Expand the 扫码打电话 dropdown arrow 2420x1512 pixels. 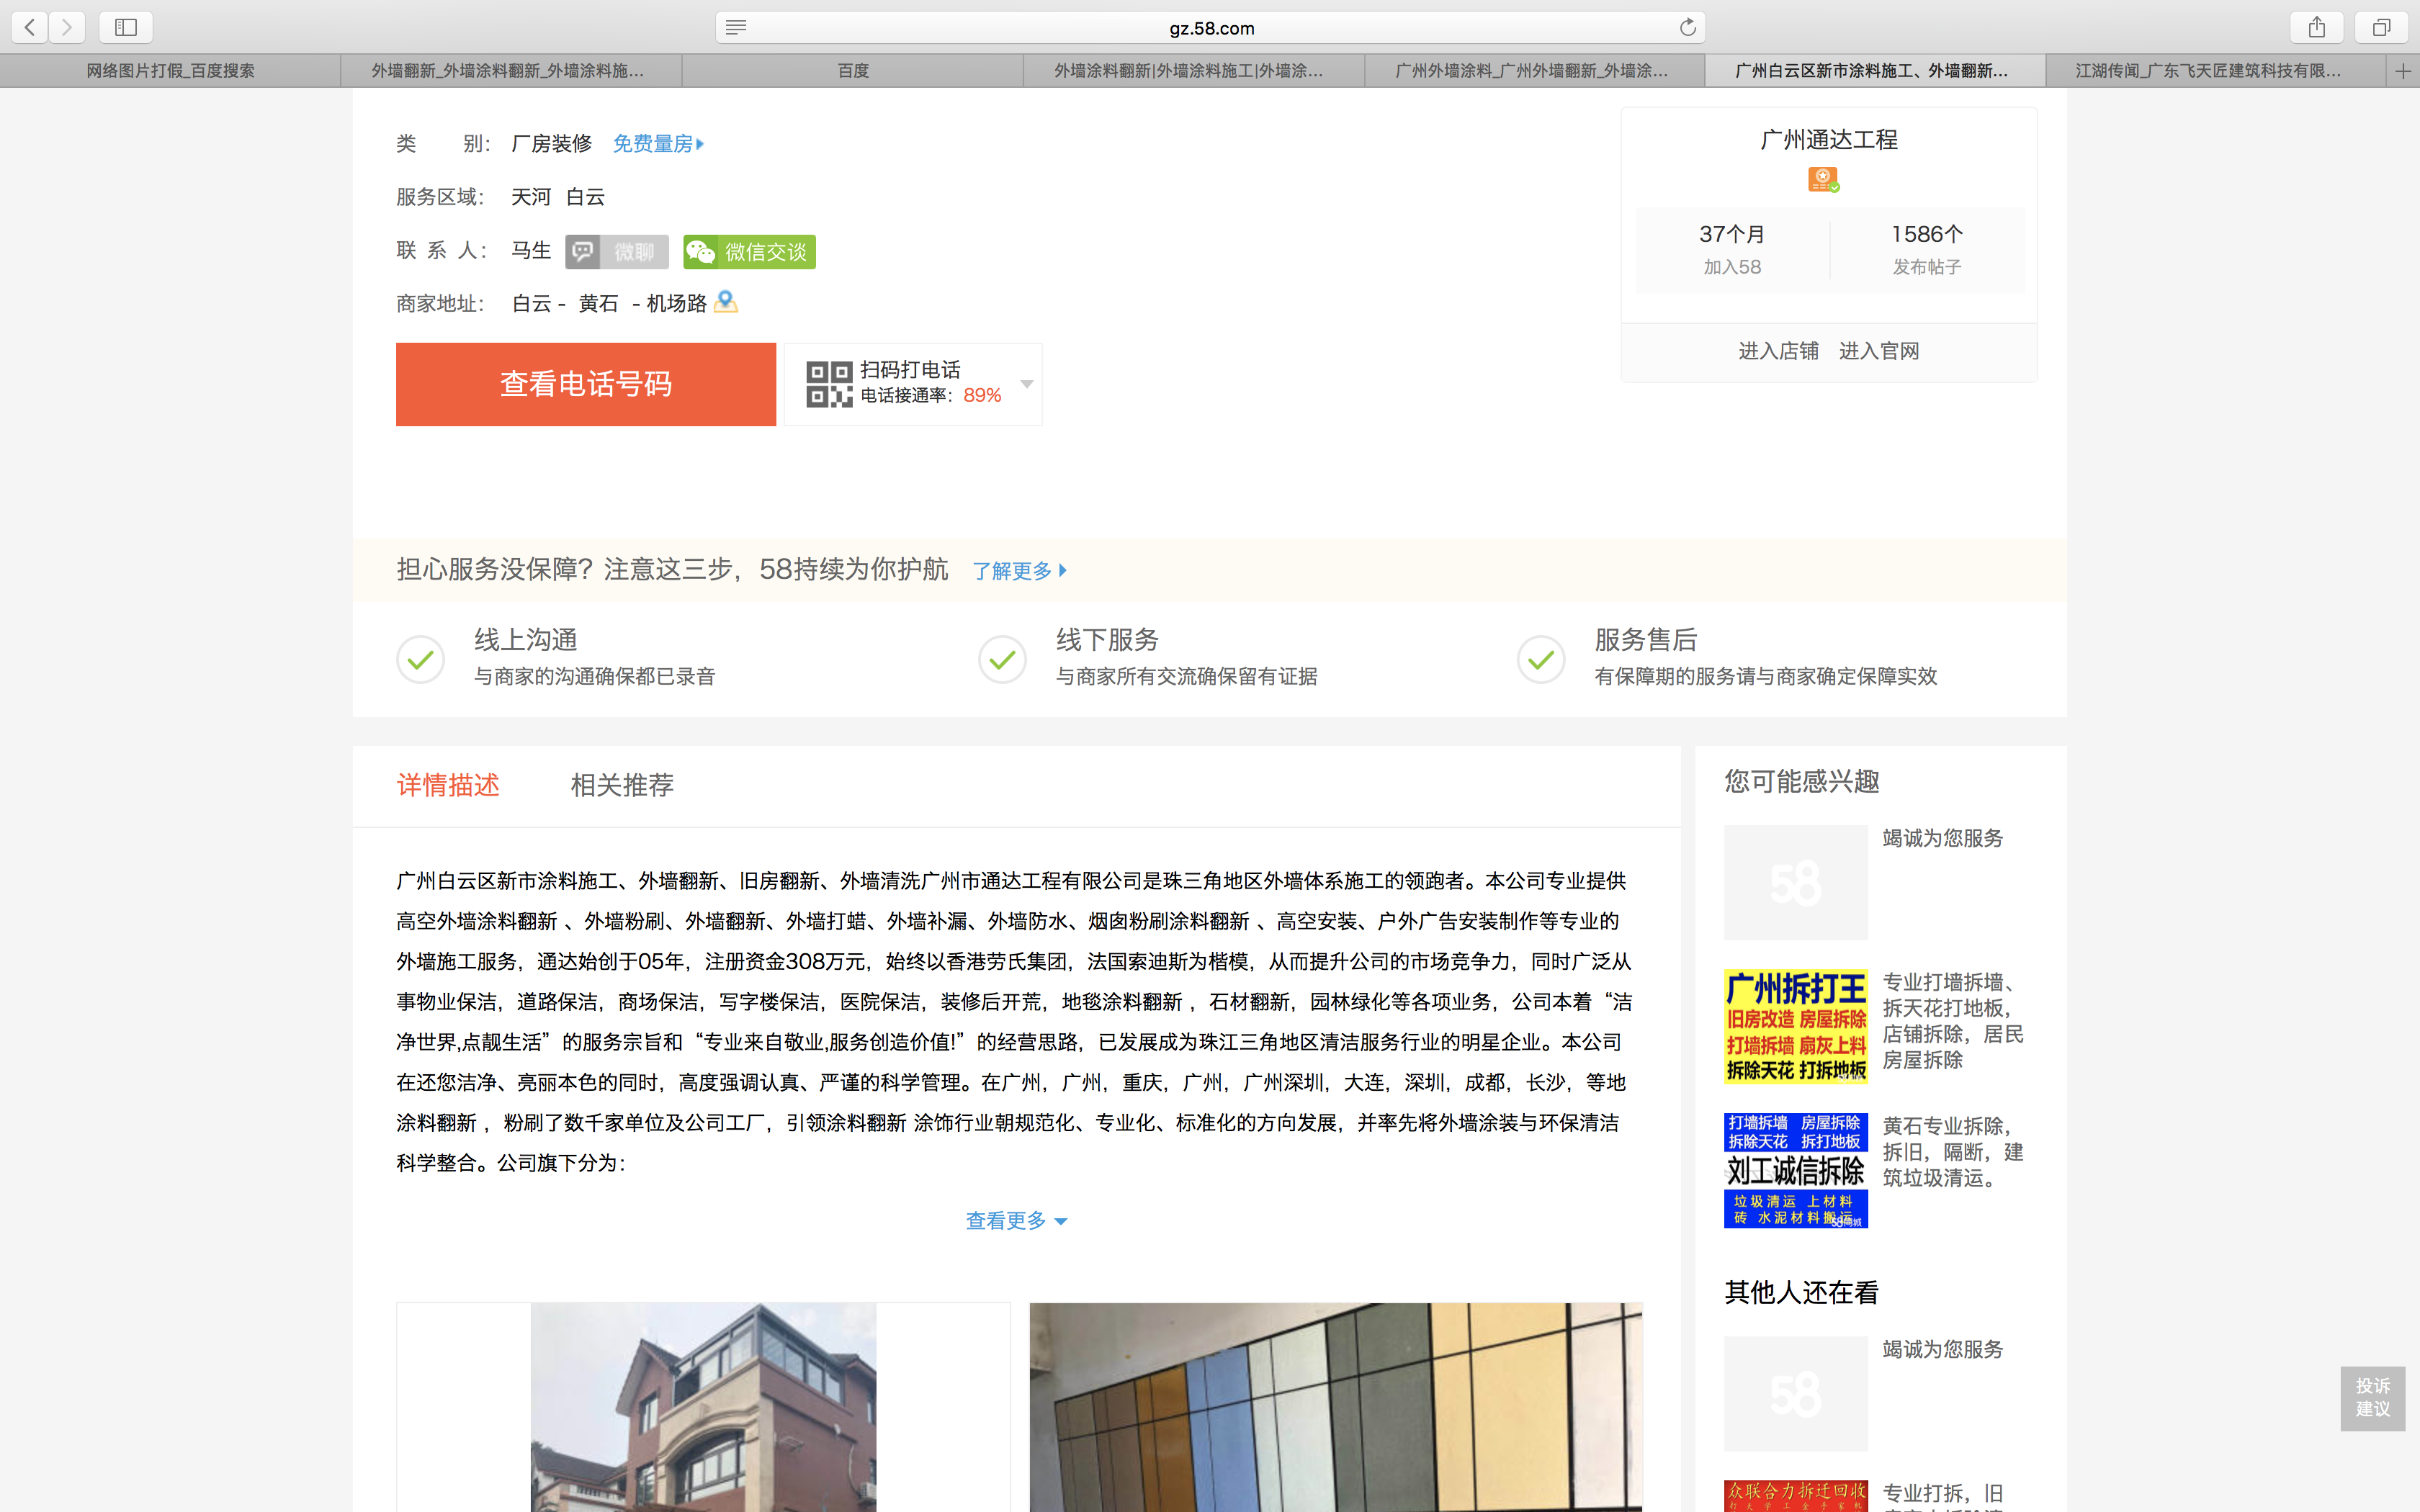click(x=1026, y=384)
